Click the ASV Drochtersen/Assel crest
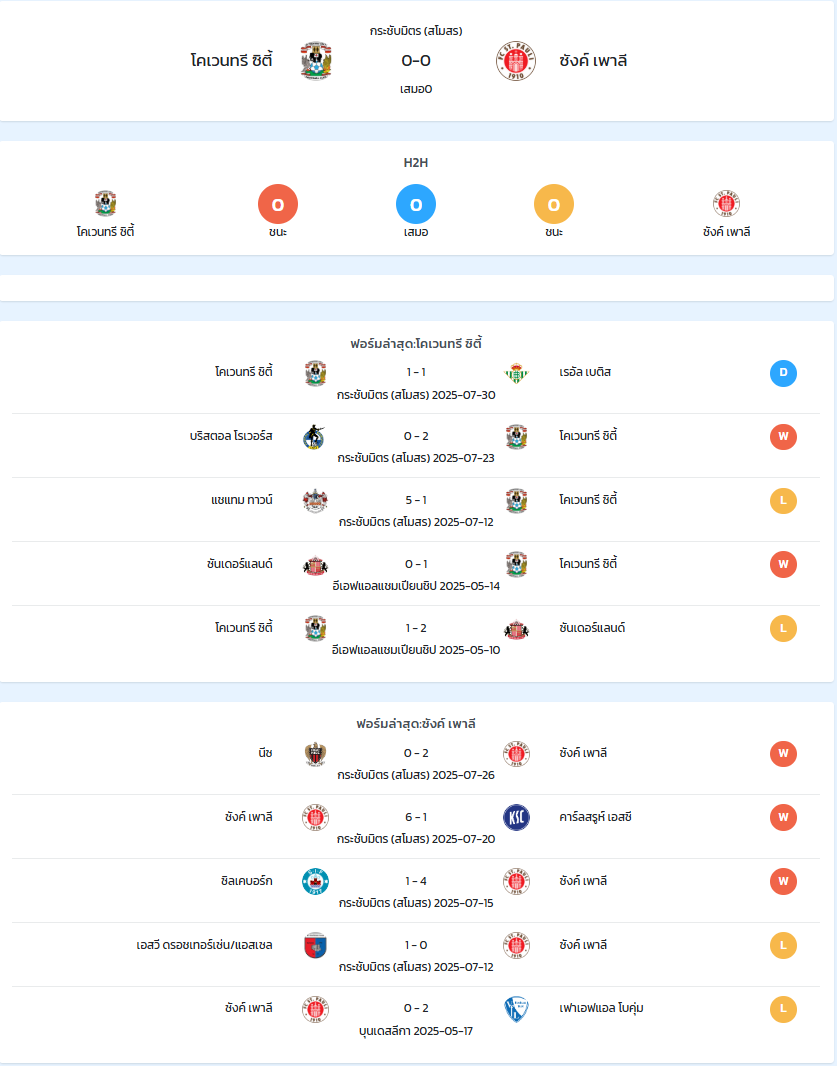Screen dimensions: 837x1066 tap(315, 946)
